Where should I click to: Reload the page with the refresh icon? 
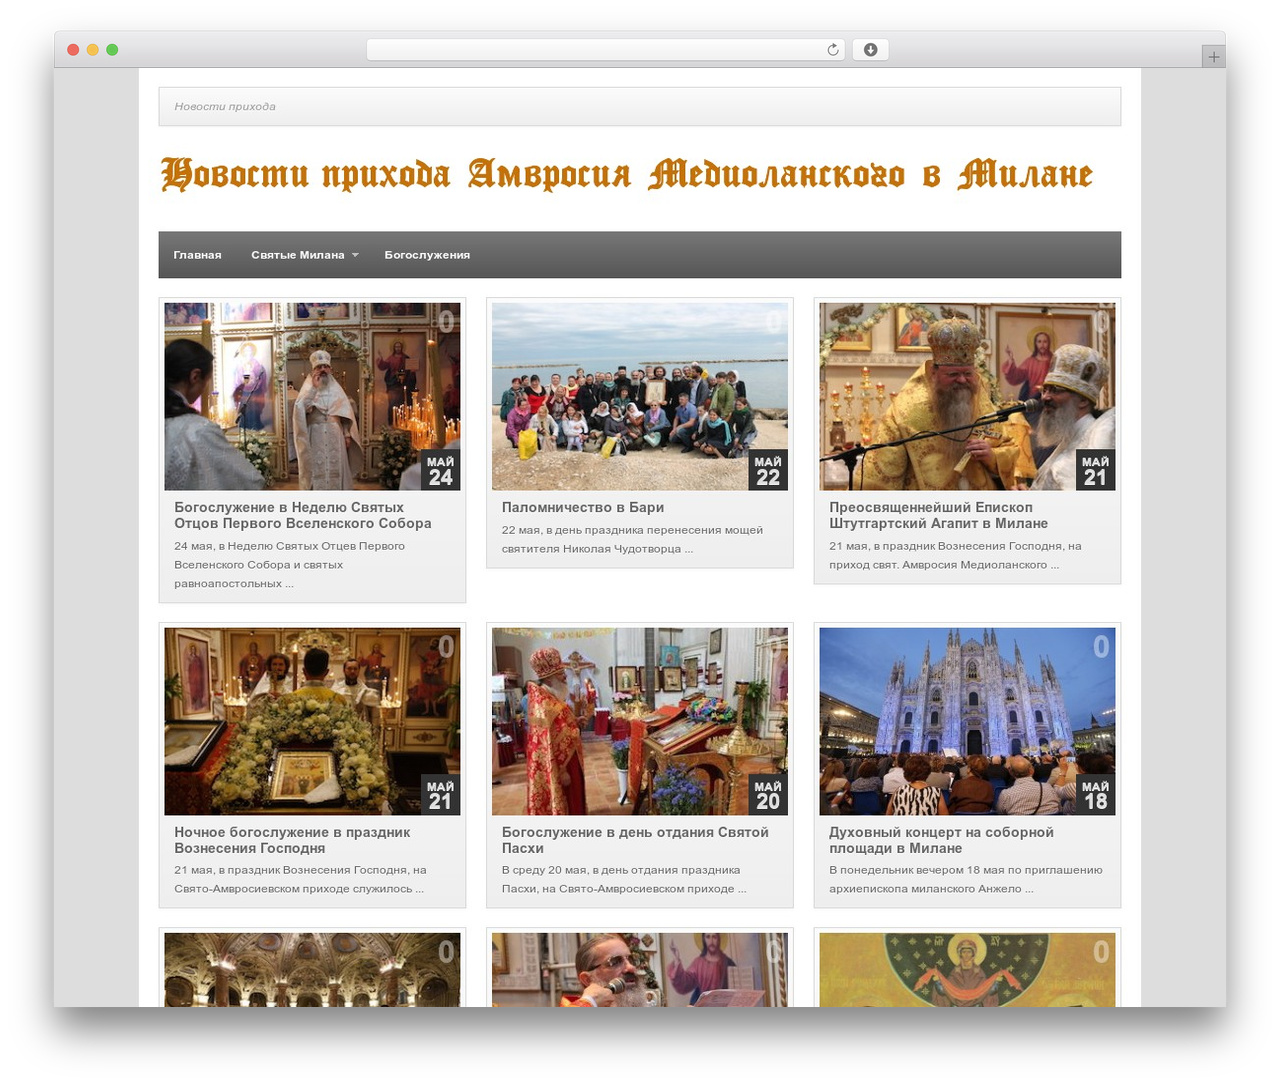pyautogui.click(x=832, y=50)
